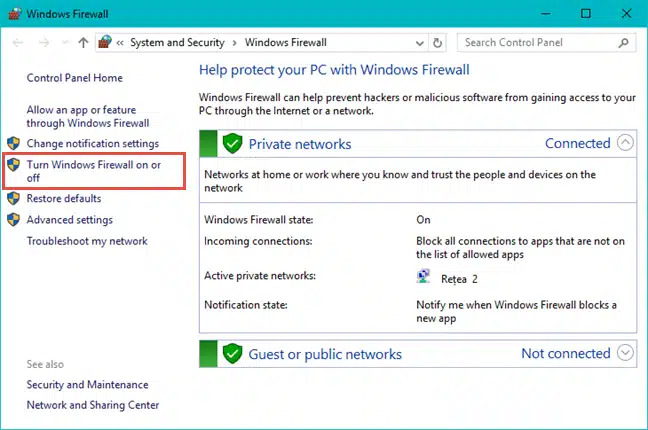Open Change notification settings link
This screenshot has height=430, width=648.
(92, 144)
